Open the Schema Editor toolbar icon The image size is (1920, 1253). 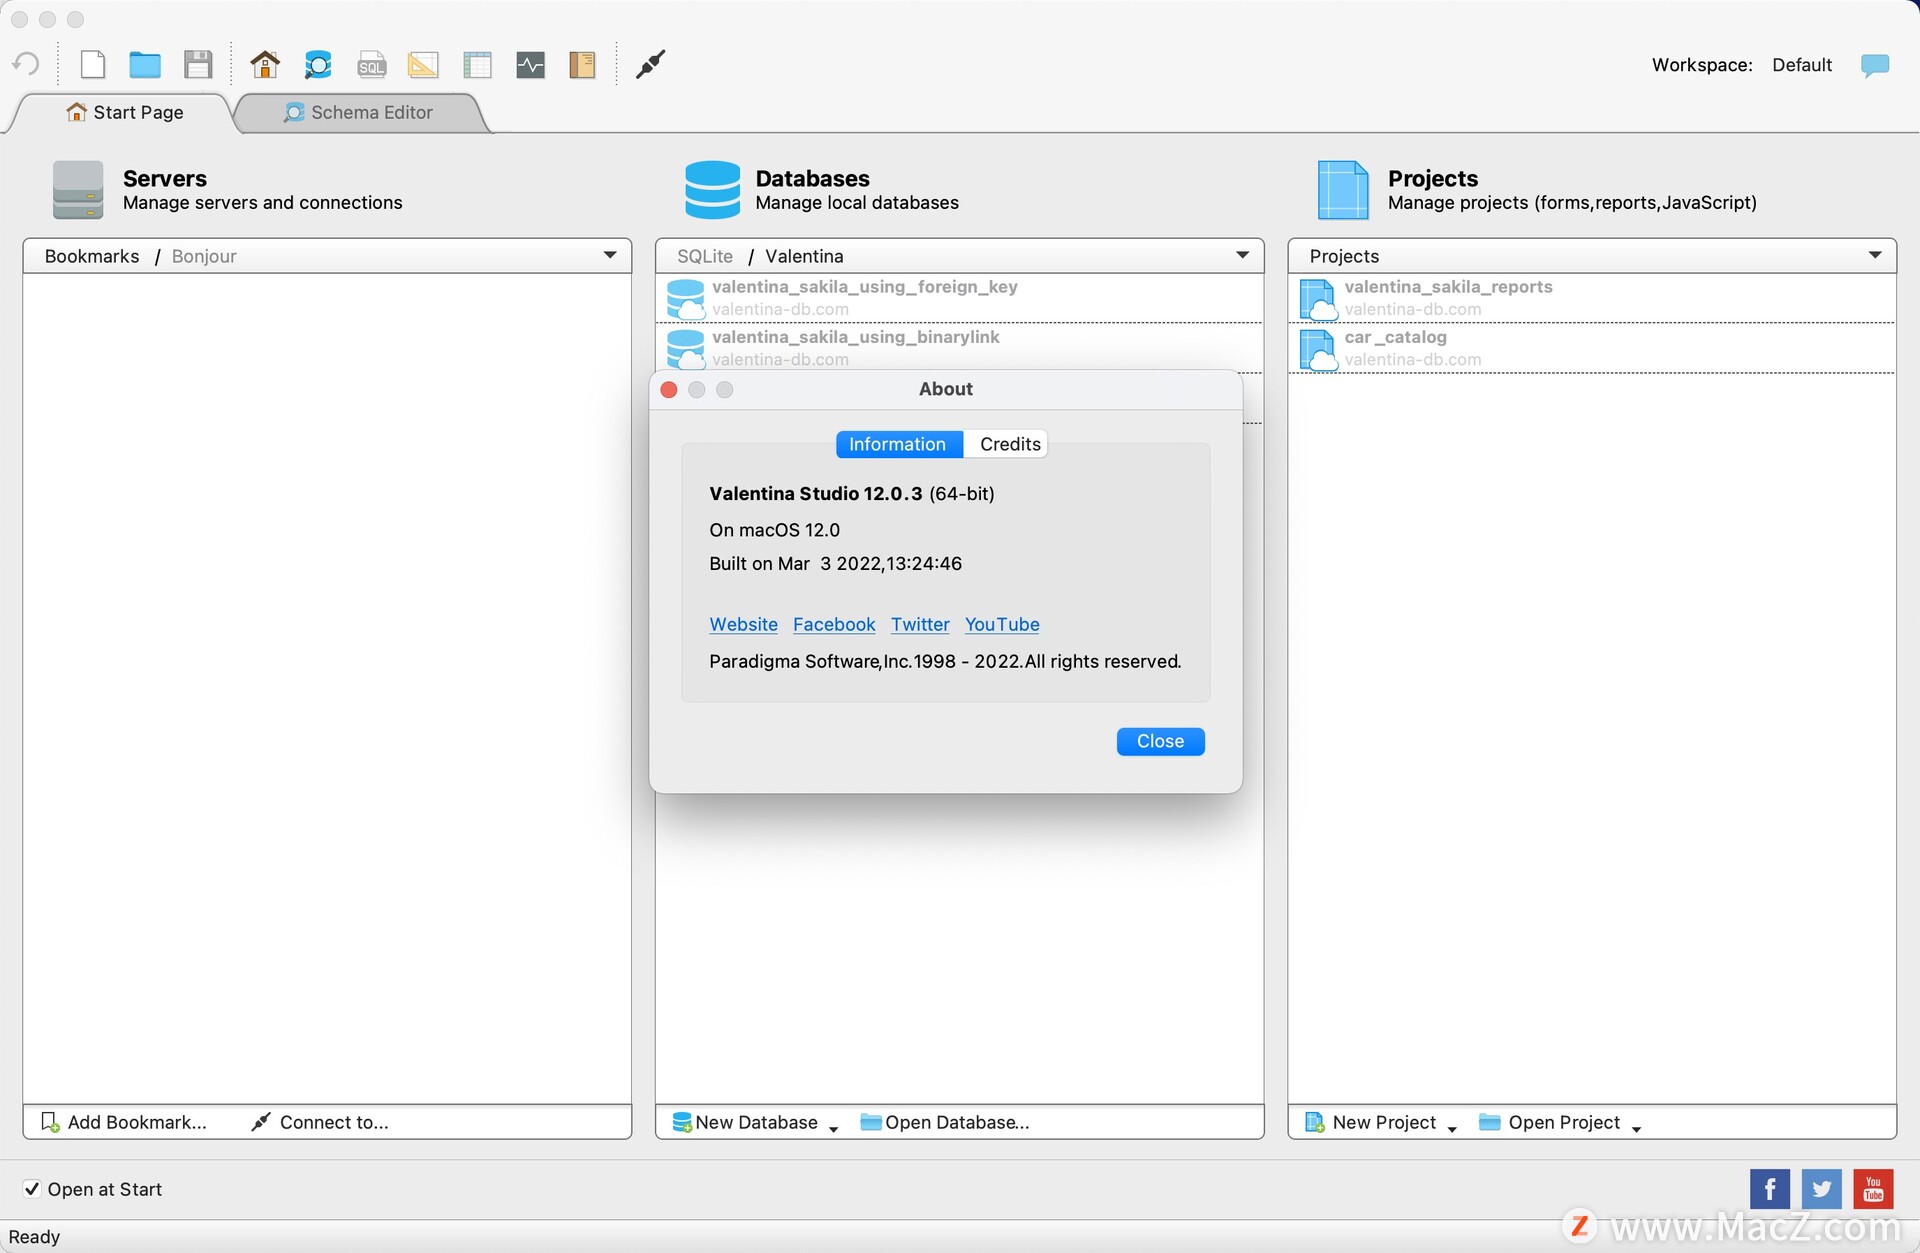tap(318, 65)
